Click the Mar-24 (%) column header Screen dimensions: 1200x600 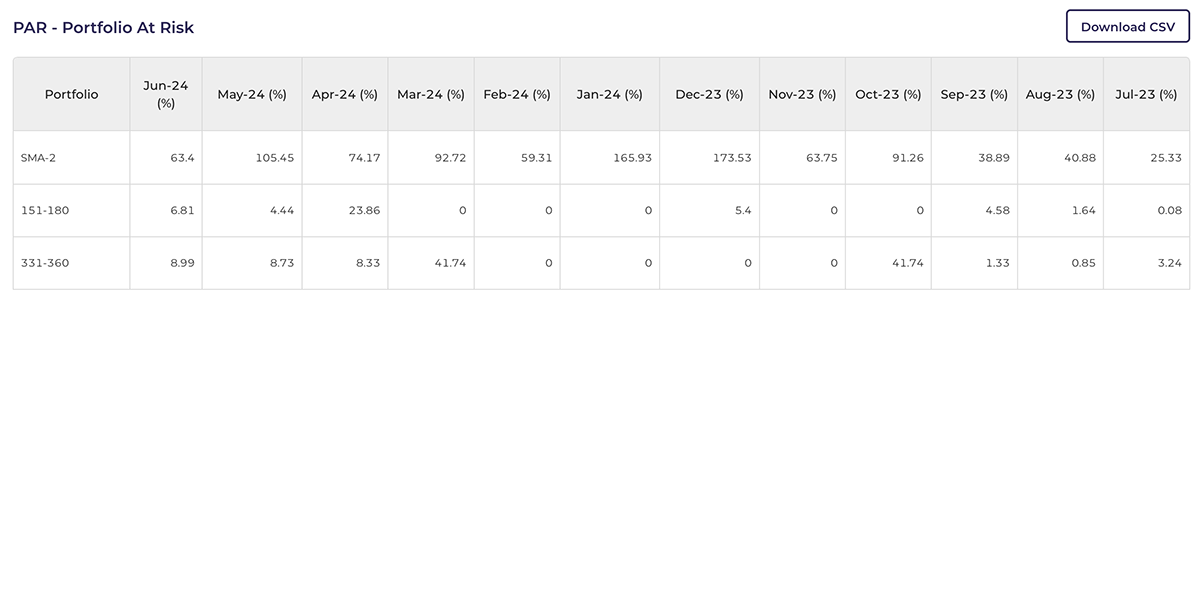coord(430,93)
